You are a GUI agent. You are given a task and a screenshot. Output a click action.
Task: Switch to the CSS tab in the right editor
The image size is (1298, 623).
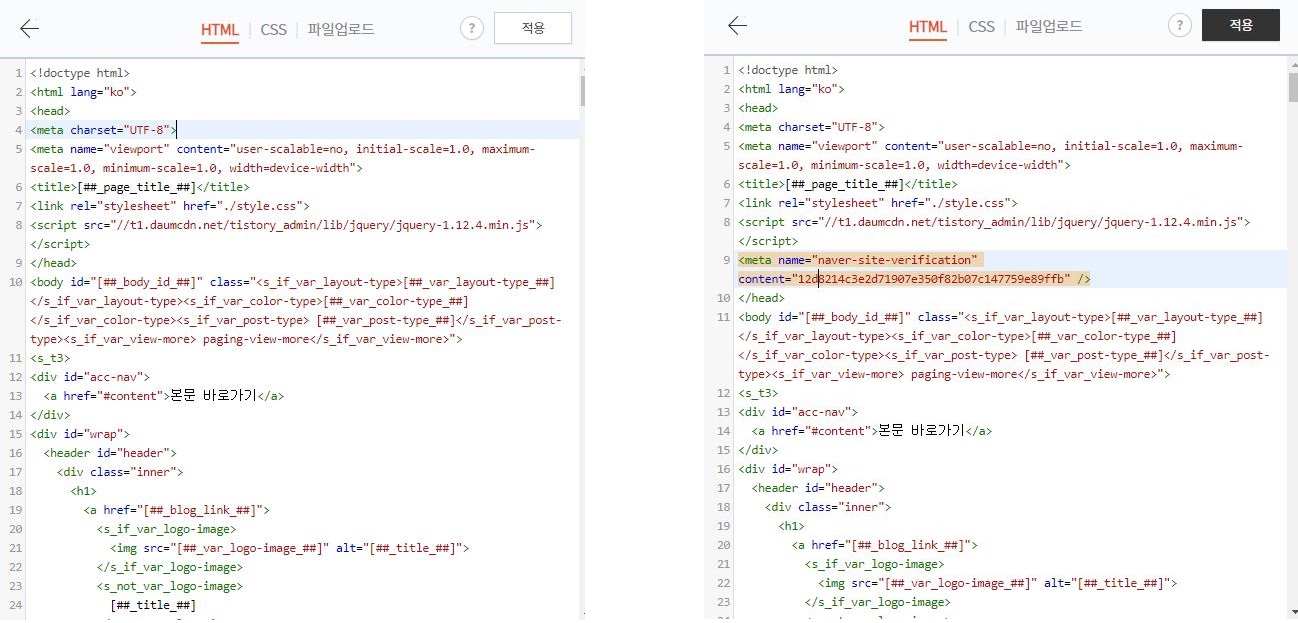point(982,27)
